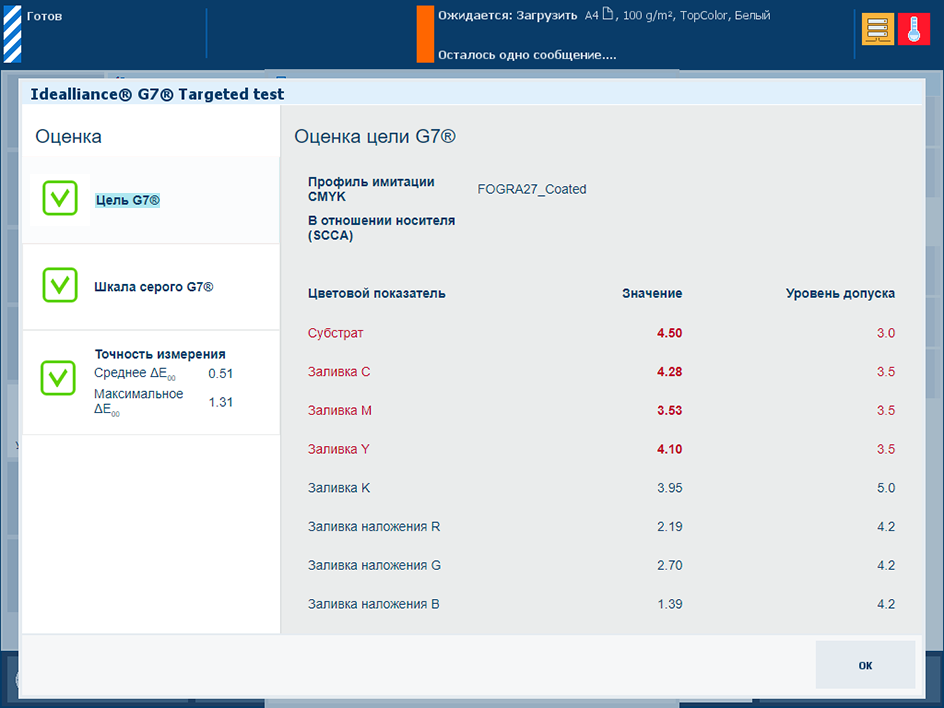944x708 pixels.
Task: Click the value 2.70 for overprint G
Action: click(669, 565)
